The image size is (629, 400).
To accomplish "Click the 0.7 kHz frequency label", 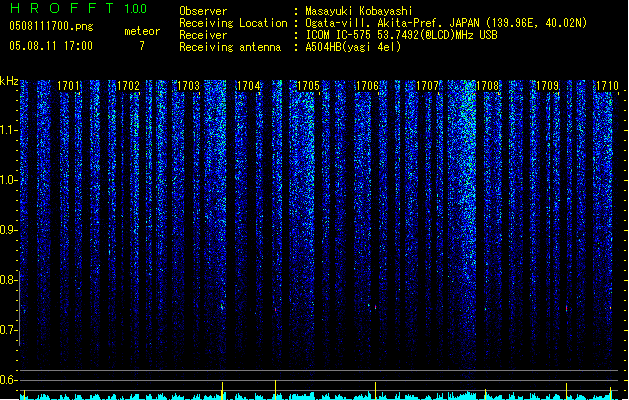I will click(8, 330).
